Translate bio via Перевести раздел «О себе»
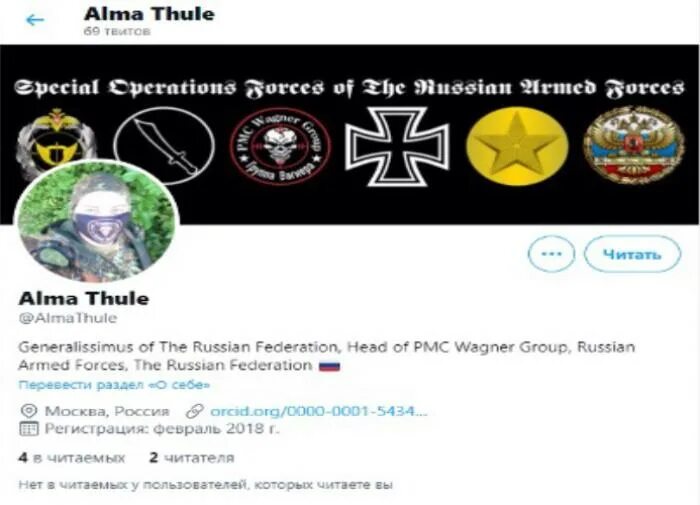The height and width of the screenshot is (505, 700). click(114, 385)
